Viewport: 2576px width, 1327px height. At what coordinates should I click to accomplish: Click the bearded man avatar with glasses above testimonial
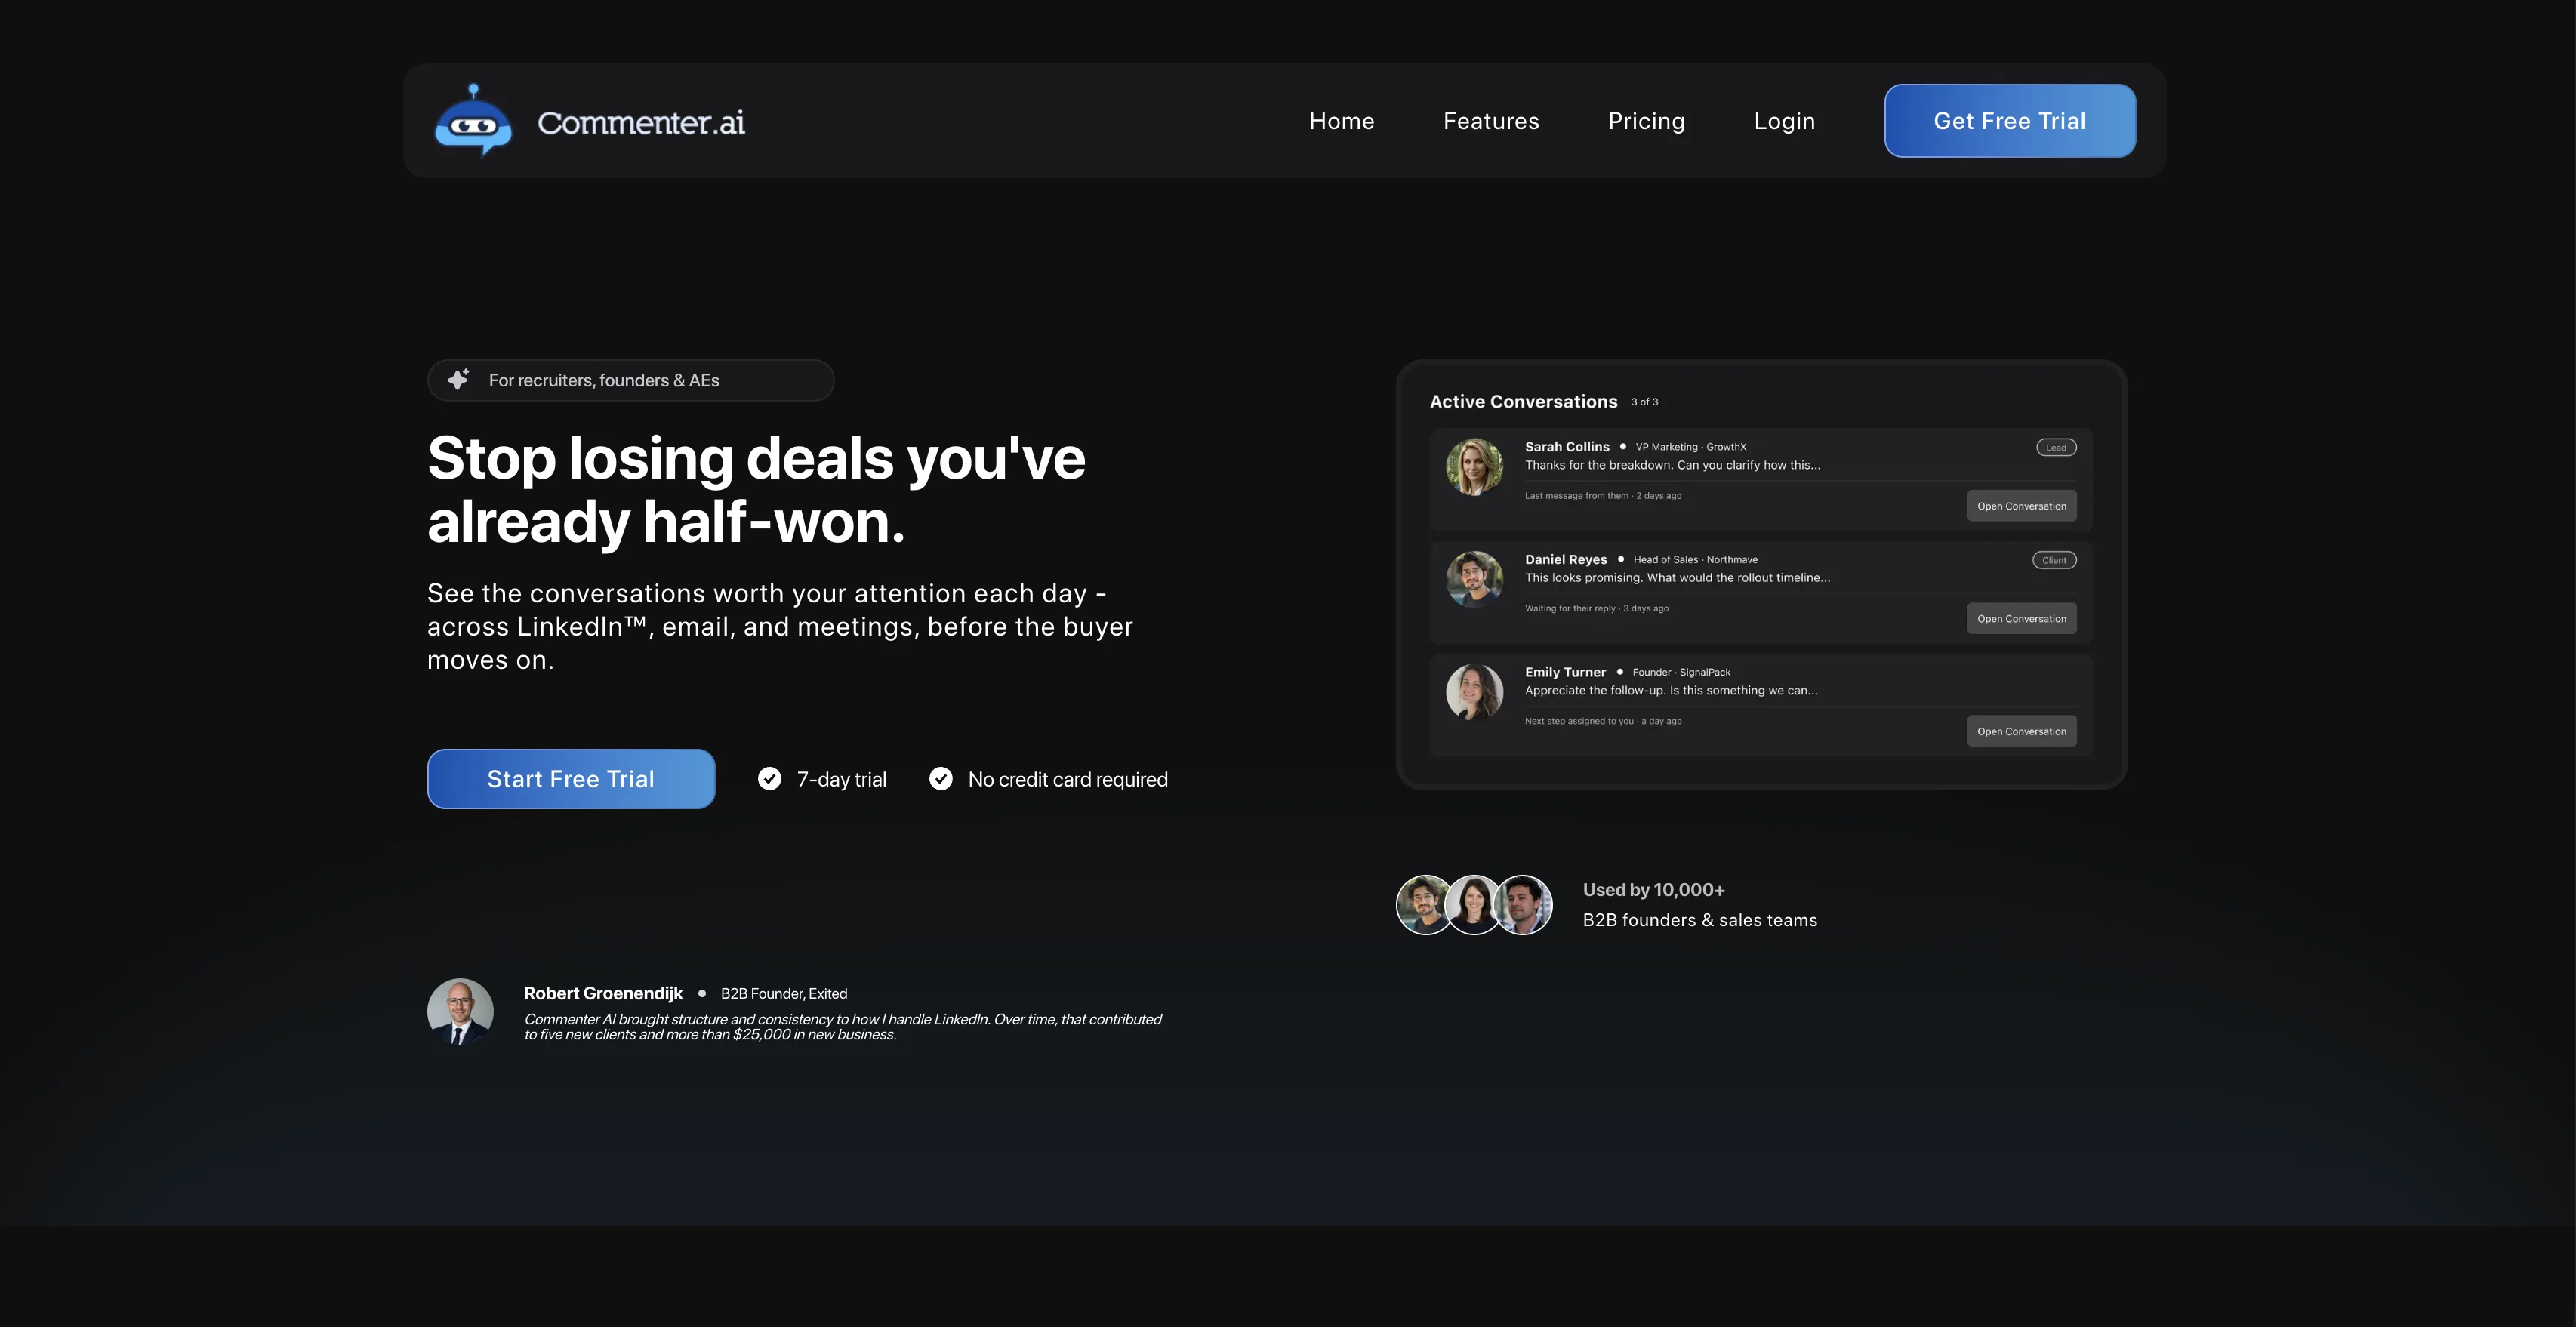(x=1424, y=905)
